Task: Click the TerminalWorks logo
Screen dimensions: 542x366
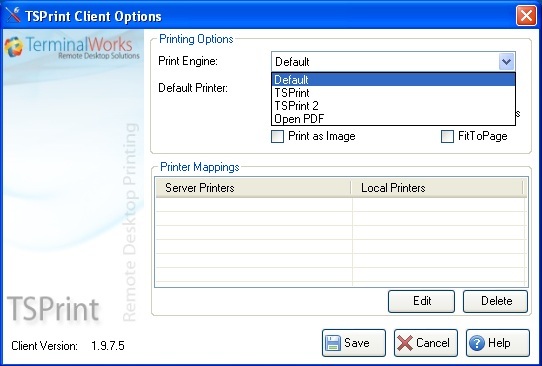Action: (72, 47)
